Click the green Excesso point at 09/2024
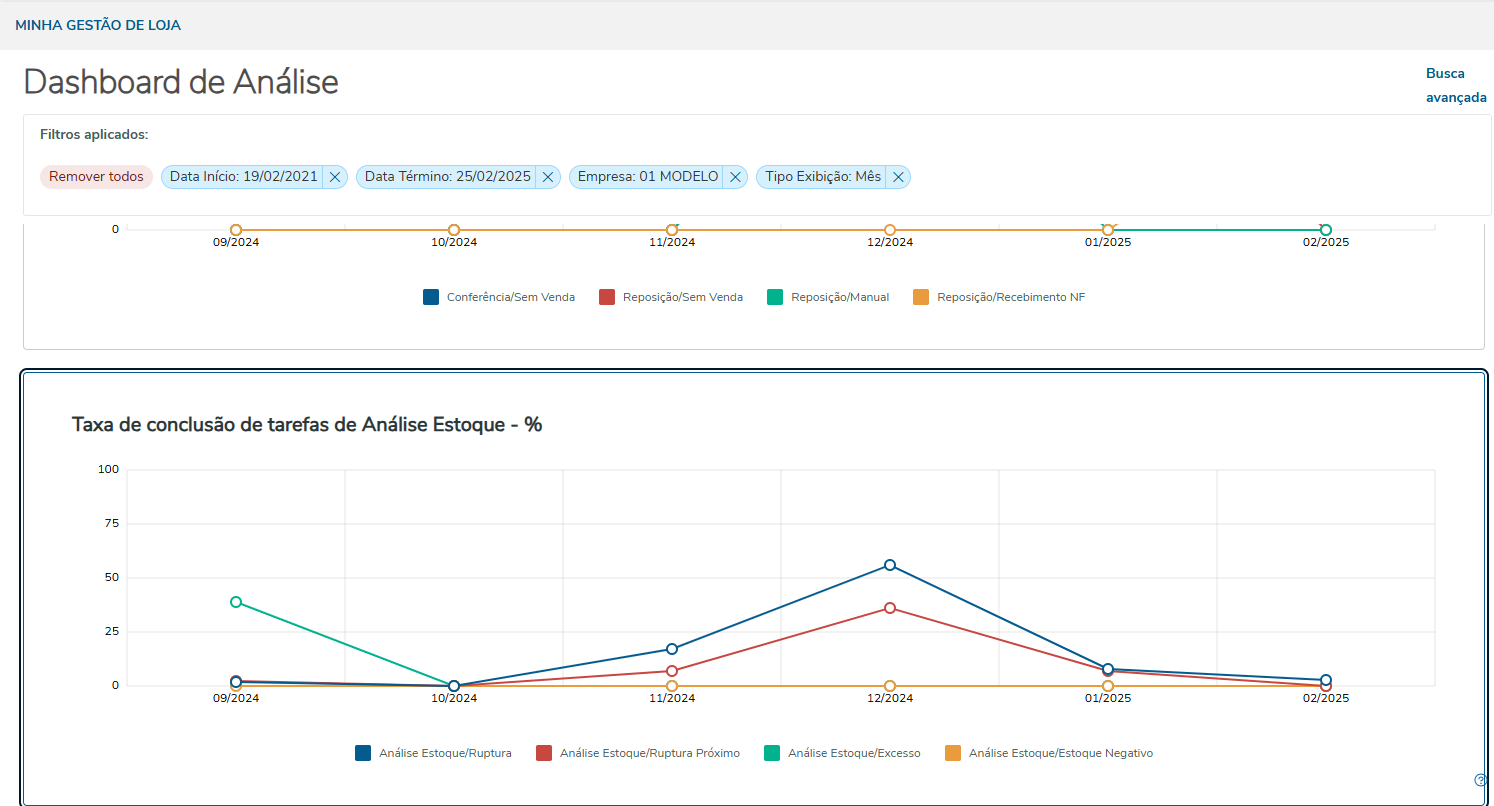 (x=236, y=602)
